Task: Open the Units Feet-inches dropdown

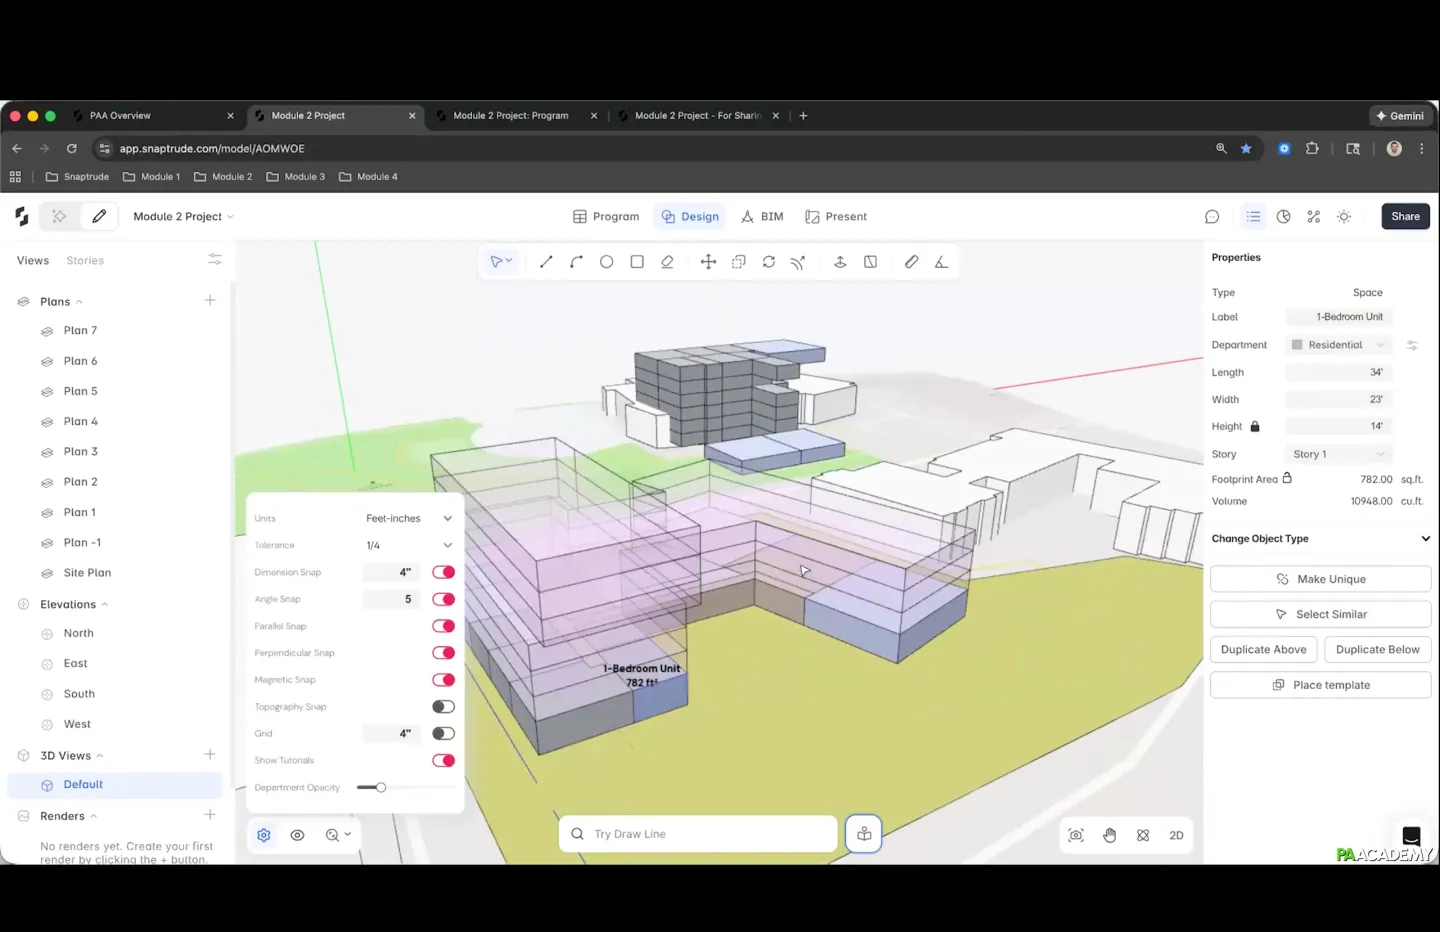Action: coord(409,518)
